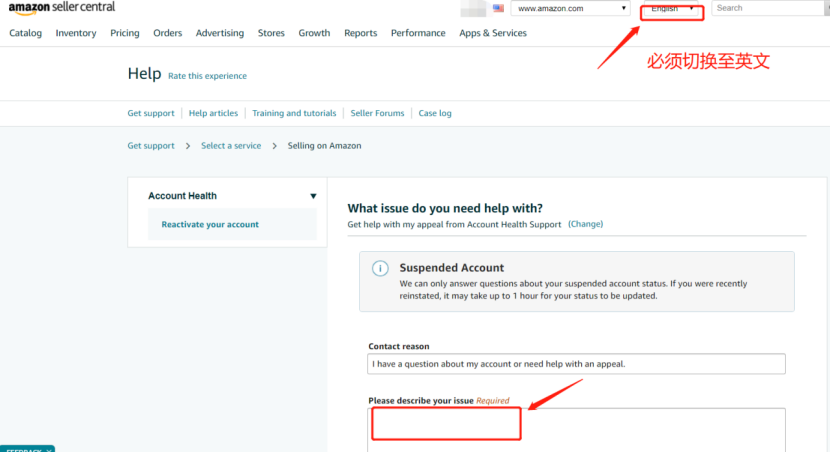Click the Amazon Seller Central logo
This screenshot has width=830, height=453.
point(61,8)
